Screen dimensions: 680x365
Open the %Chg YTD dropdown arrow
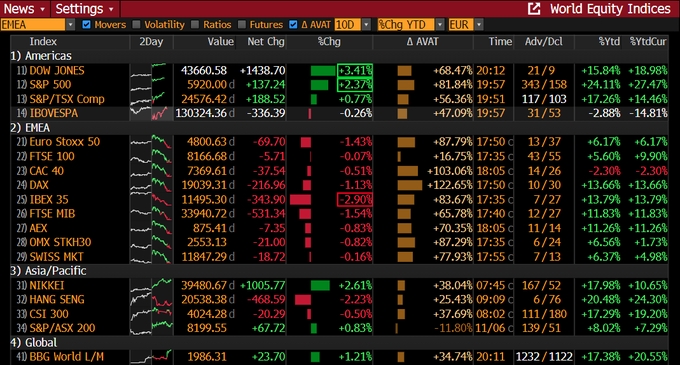(440, 25)
